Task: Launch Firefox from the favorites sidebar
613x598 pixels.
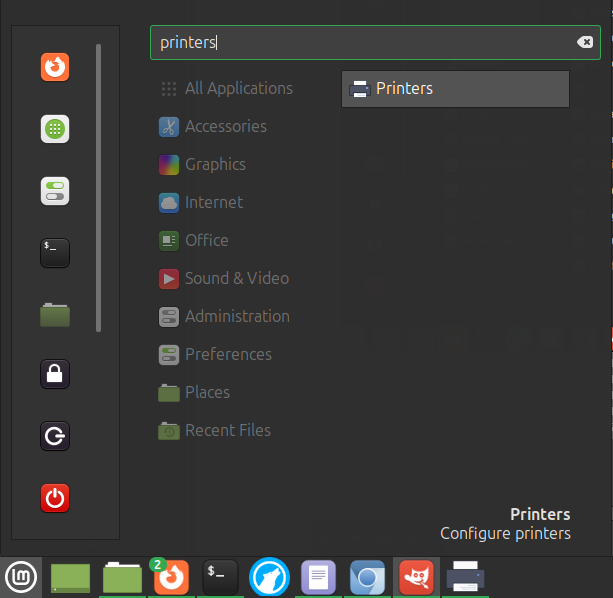Action: (x=55, y=67)
